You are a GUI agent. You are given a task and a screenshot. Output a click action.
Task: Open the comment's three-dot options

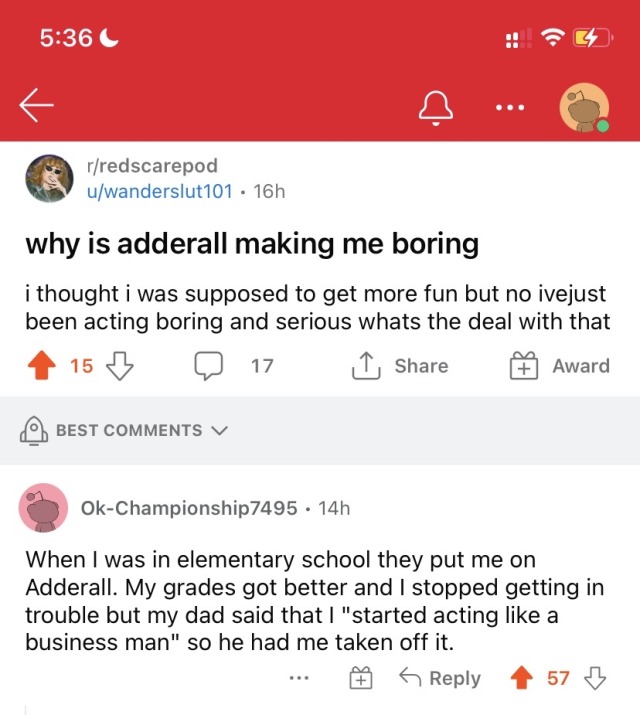pyautogui.click(x=297, y=679)
